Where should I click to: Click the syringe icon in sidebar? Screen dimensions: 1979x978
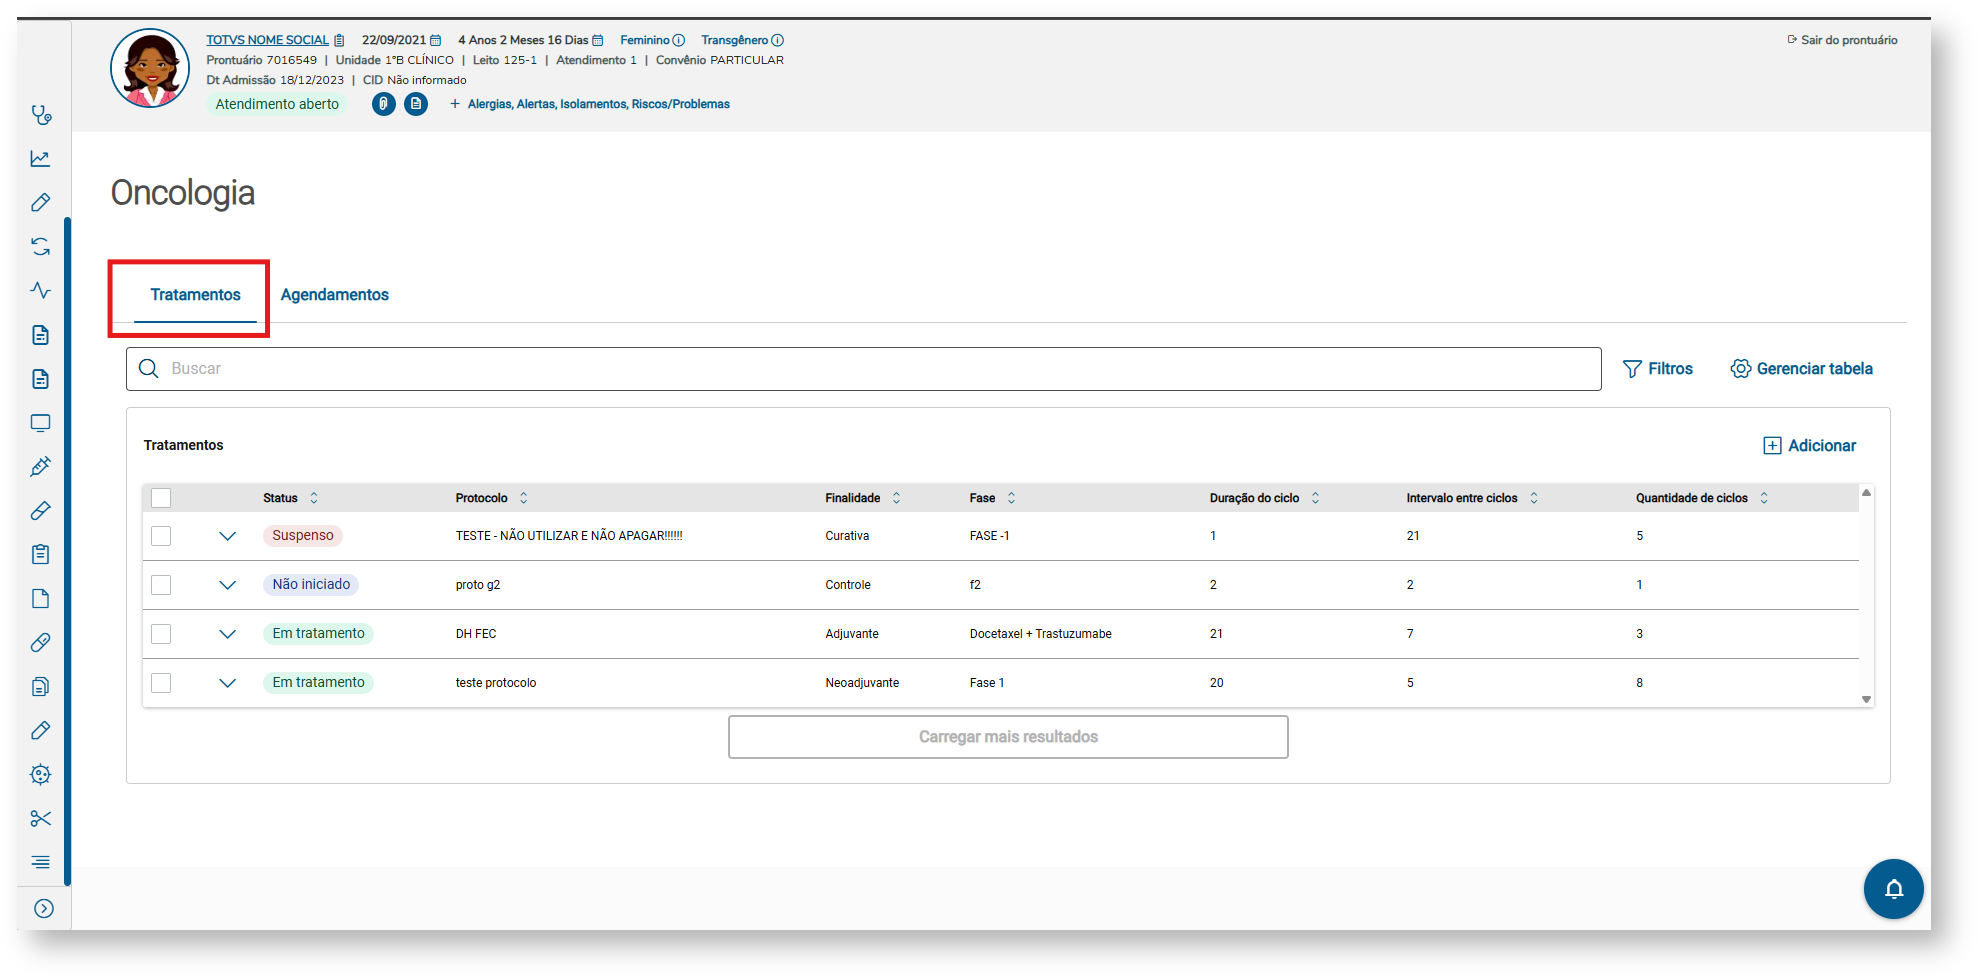pos(41,467)
